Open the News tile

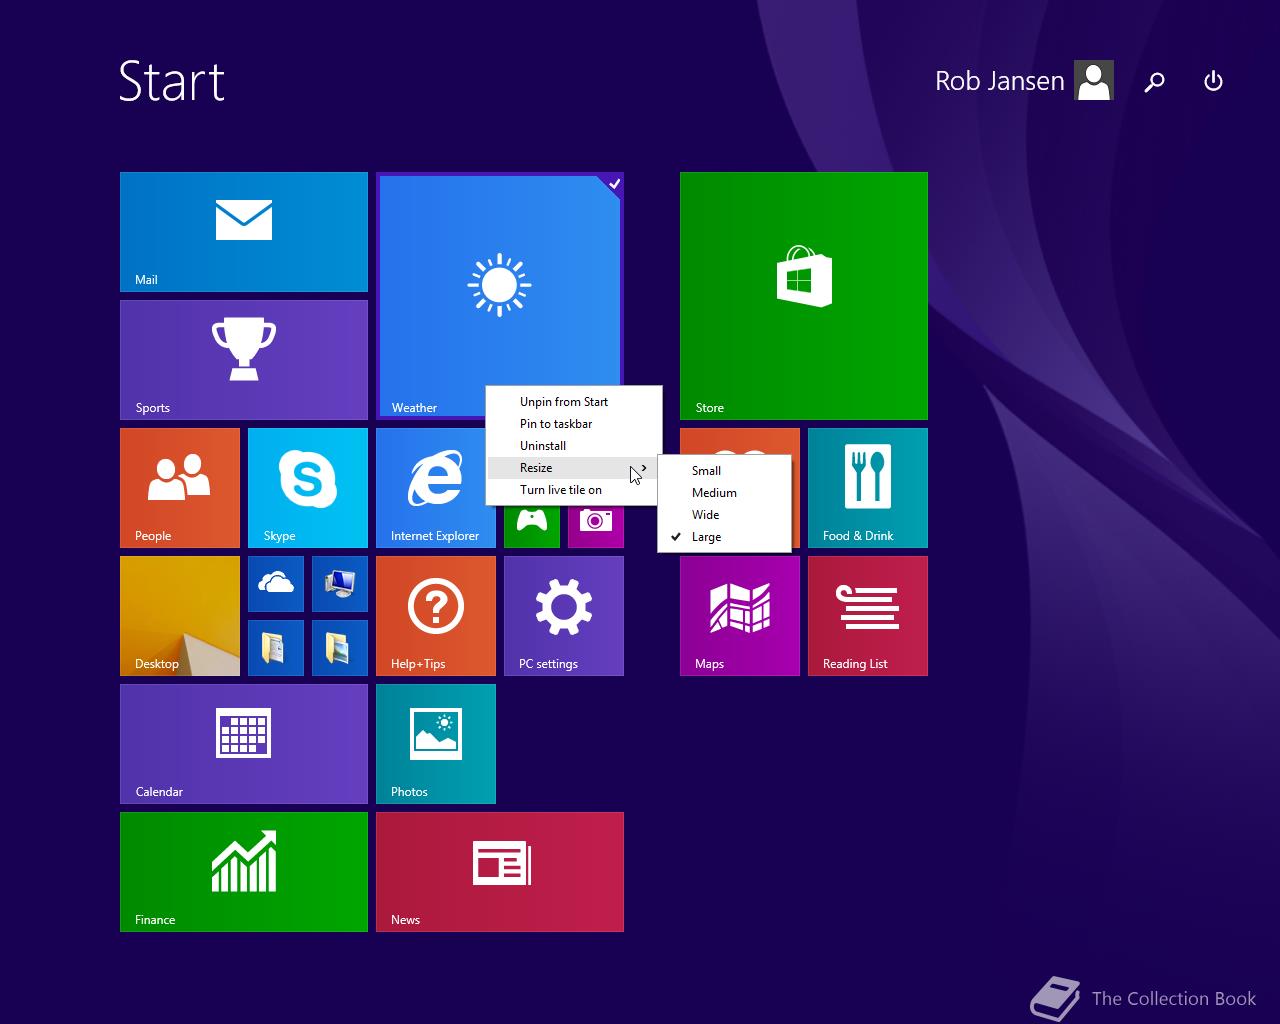pyautogui.click(x=500, y=872)
